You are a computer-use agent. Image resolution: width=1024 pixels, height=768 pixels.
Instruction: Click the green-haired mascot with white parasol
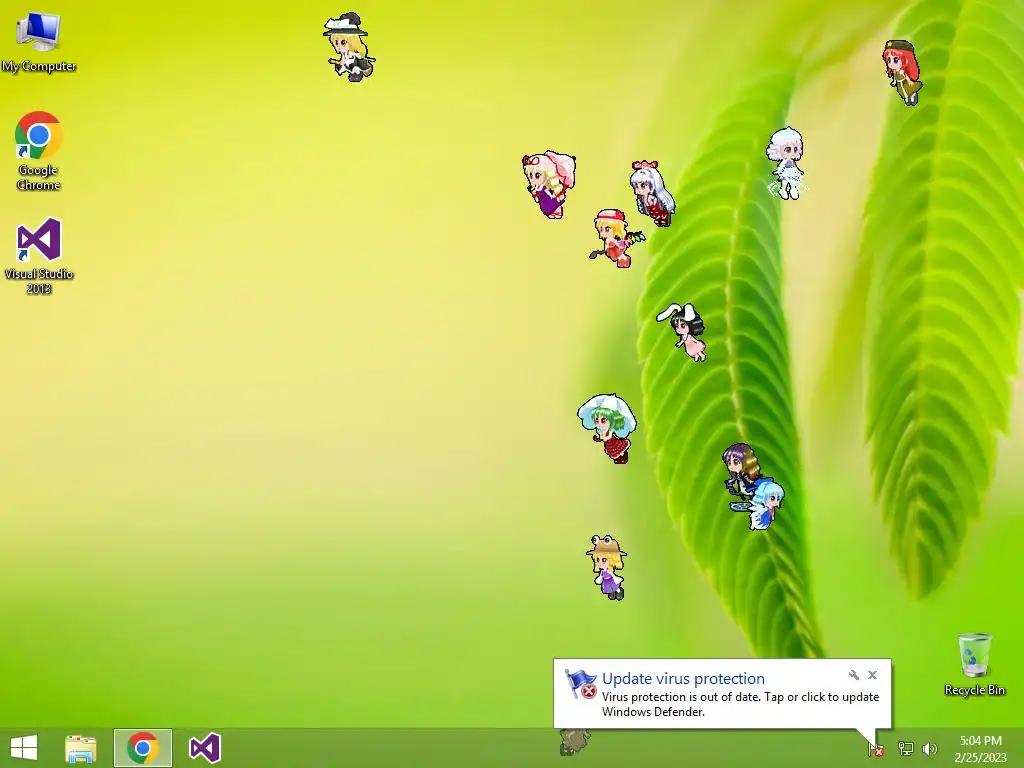tap(607, 428)
